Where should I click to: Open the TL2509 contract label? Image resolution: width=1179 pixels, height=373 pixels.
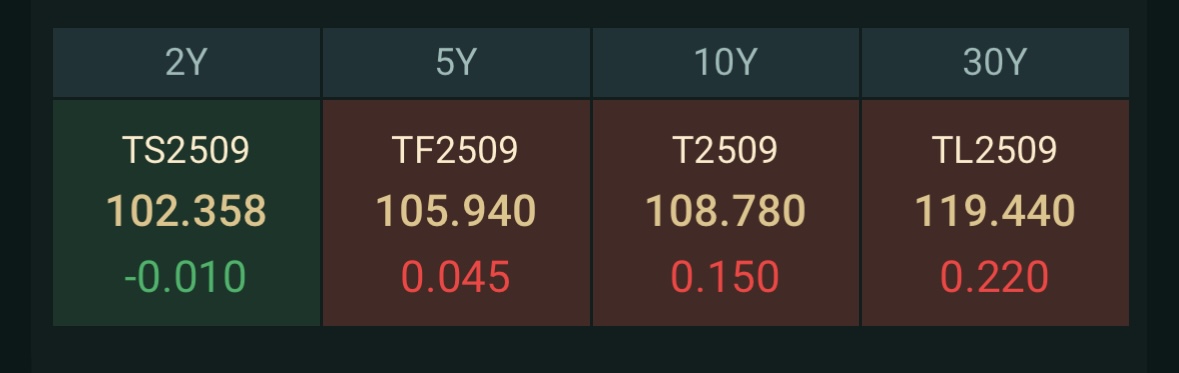tap(995, 150)
